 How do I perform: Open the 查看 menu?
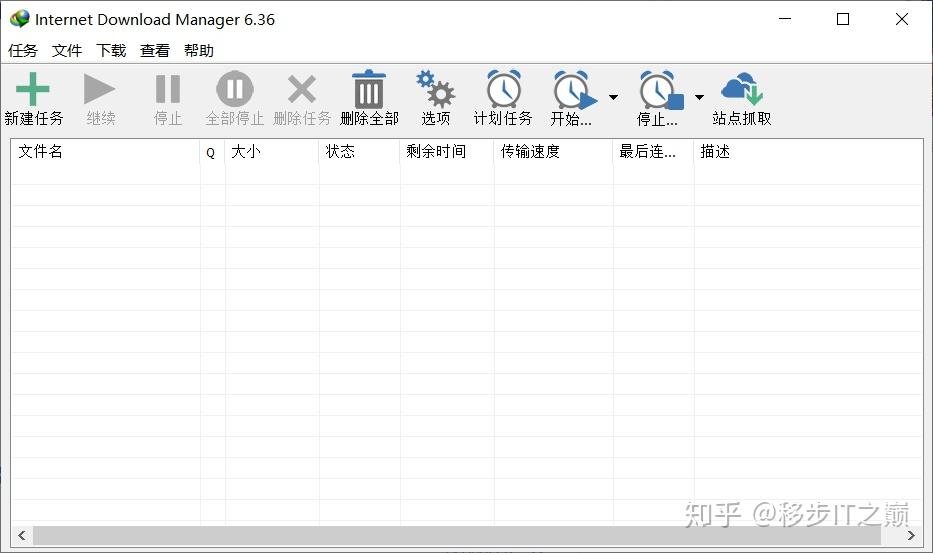click(x=155, y=51)
